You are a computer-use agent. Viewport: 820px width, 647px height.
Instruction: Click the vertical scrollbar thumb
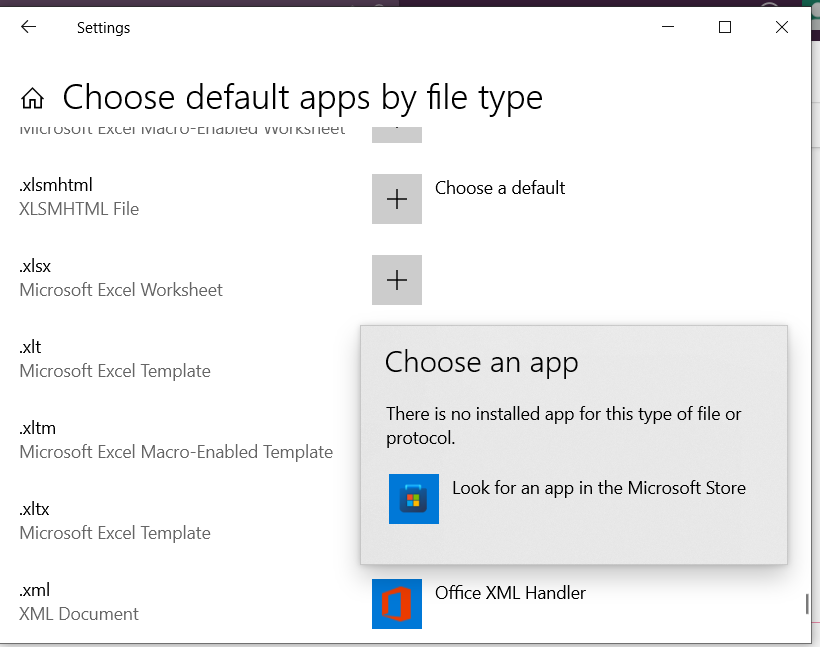[806, 604]
